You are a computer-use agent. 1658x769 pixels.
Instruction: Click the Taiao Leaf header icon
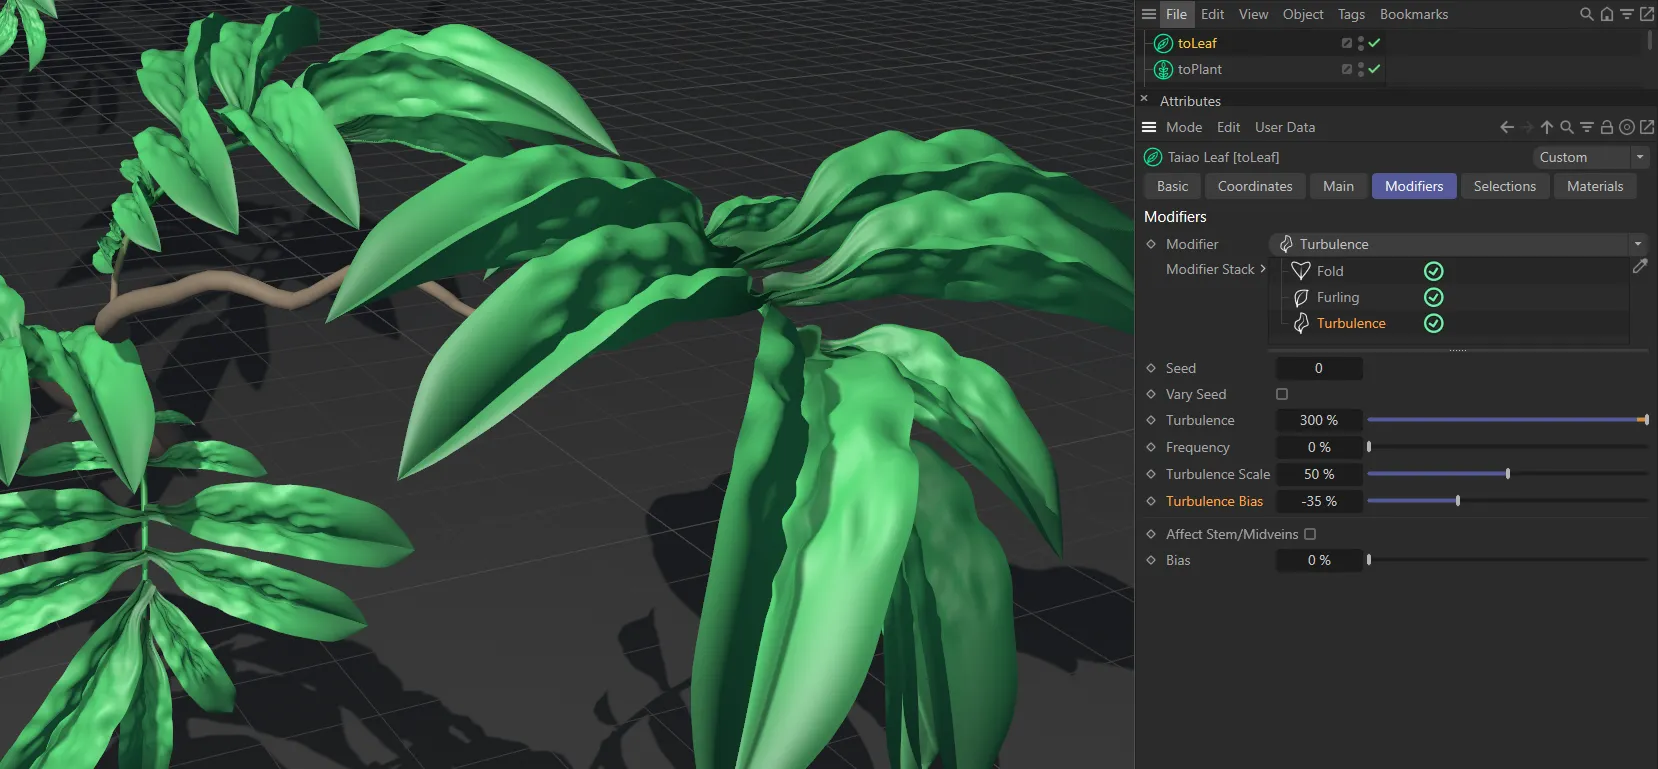point(1153,157)
